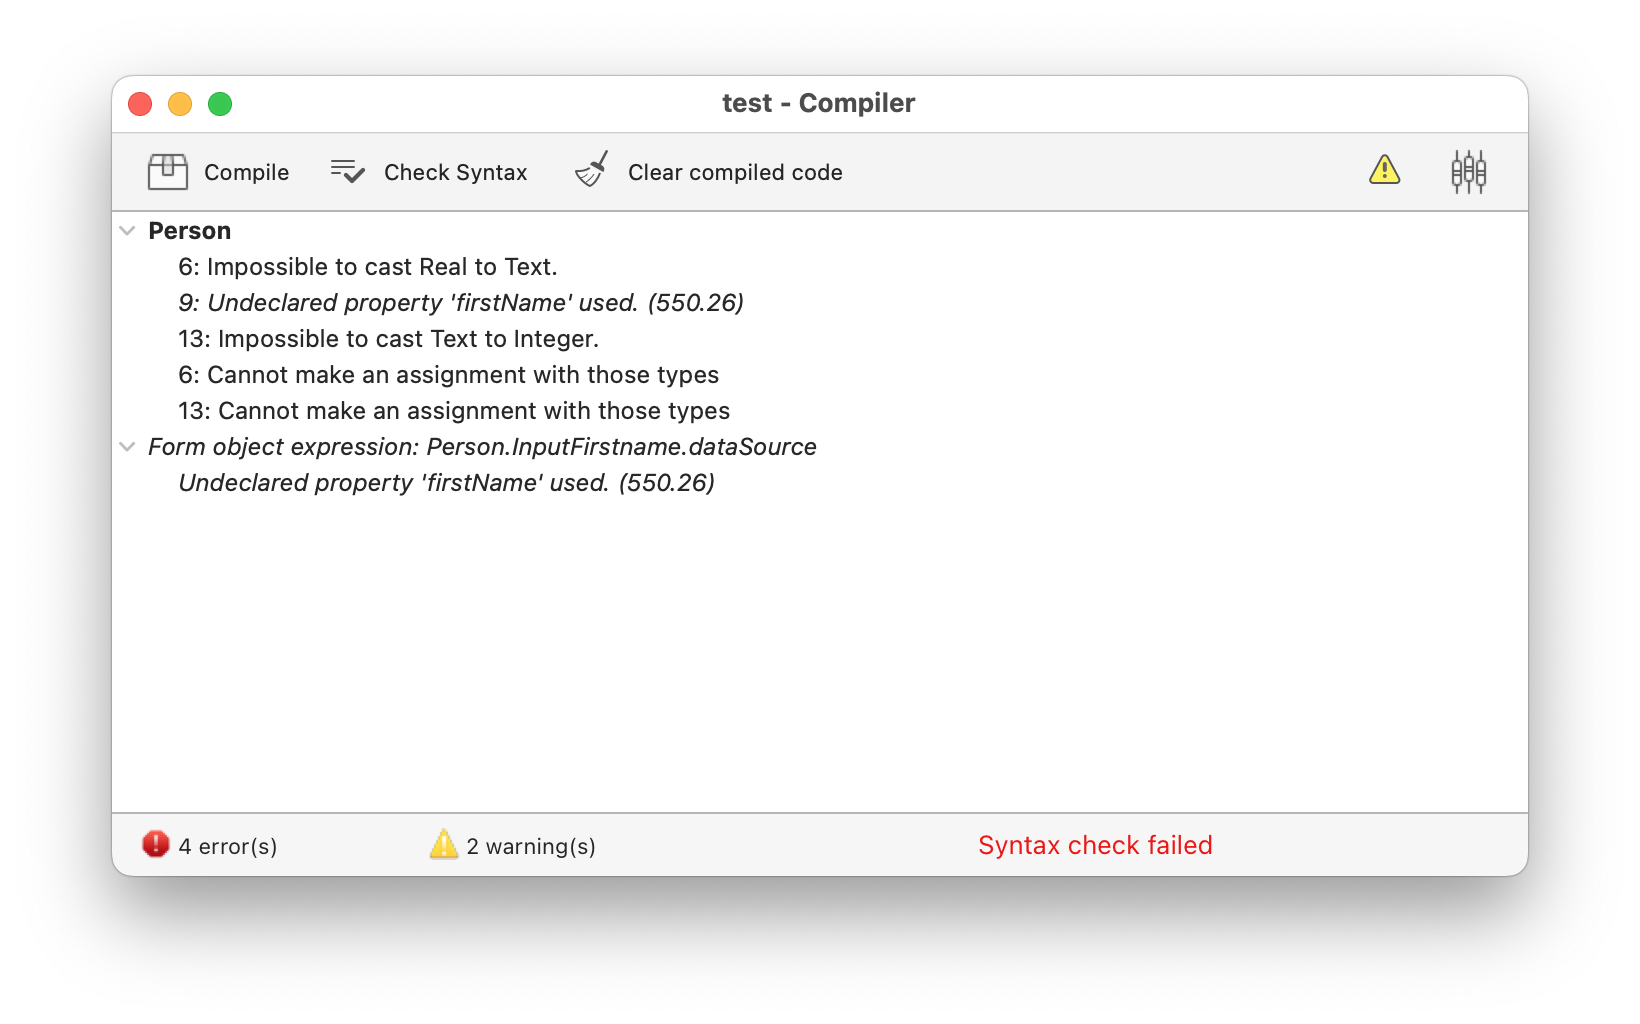Viewport: 1640px width, 1024px height.
Task: Select error 'Impossible to cast Real to Text'
Action: click(368, 267)
